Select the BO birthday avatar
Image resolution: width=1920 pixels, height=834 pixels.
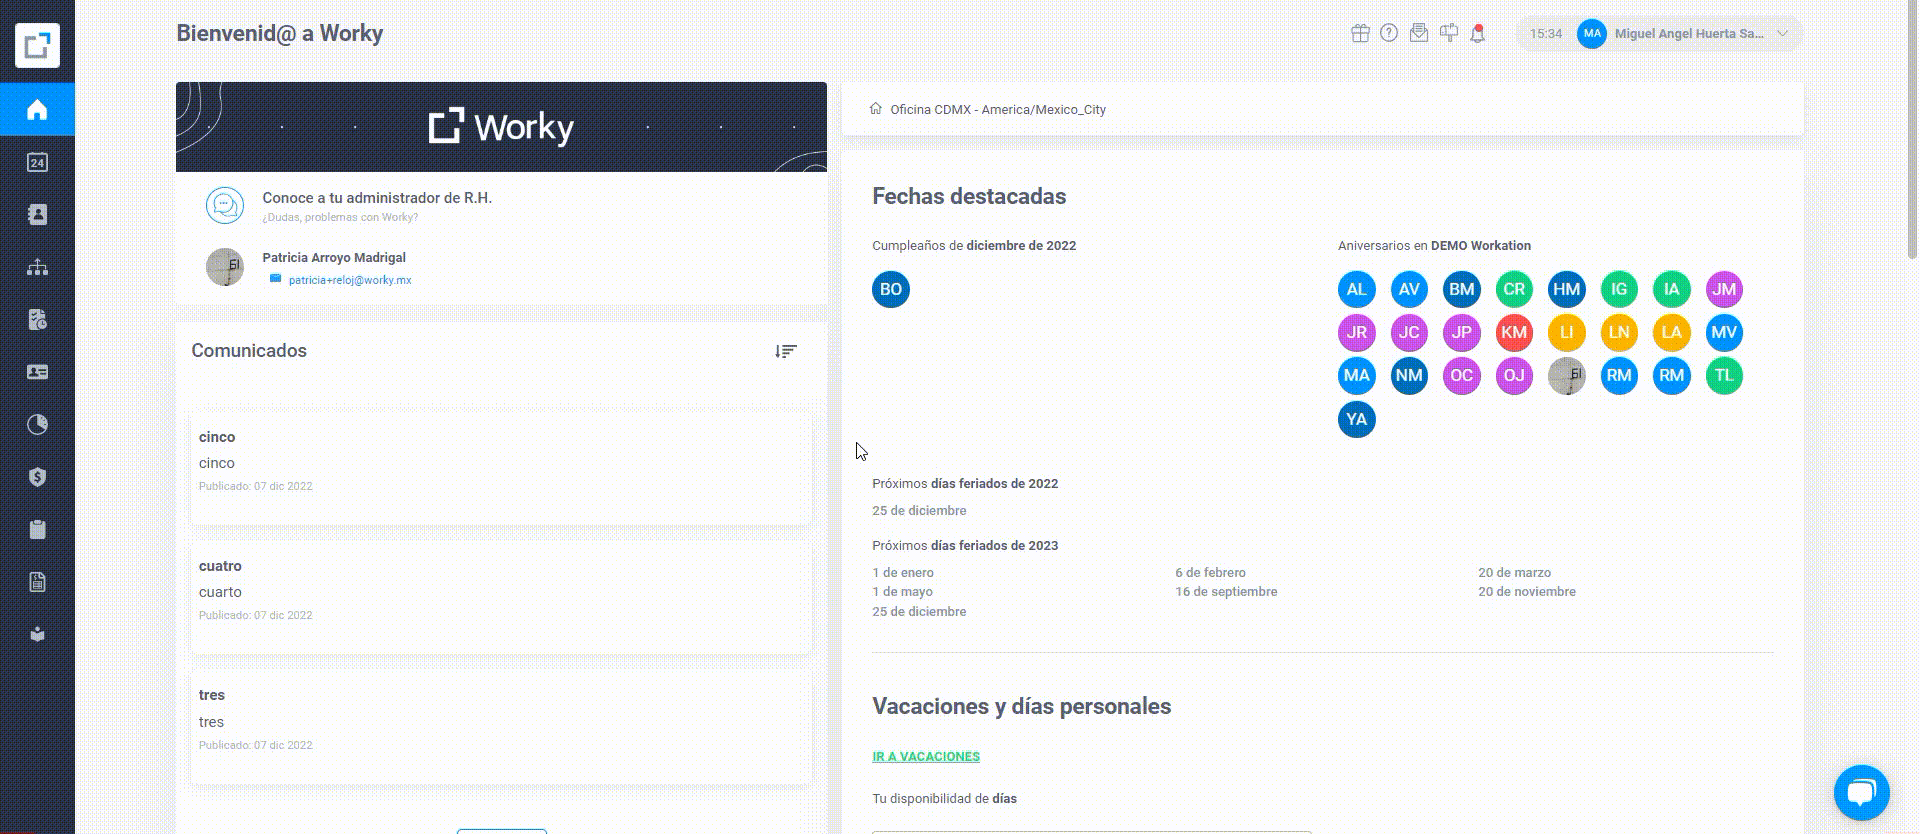[x=891, y=289]
